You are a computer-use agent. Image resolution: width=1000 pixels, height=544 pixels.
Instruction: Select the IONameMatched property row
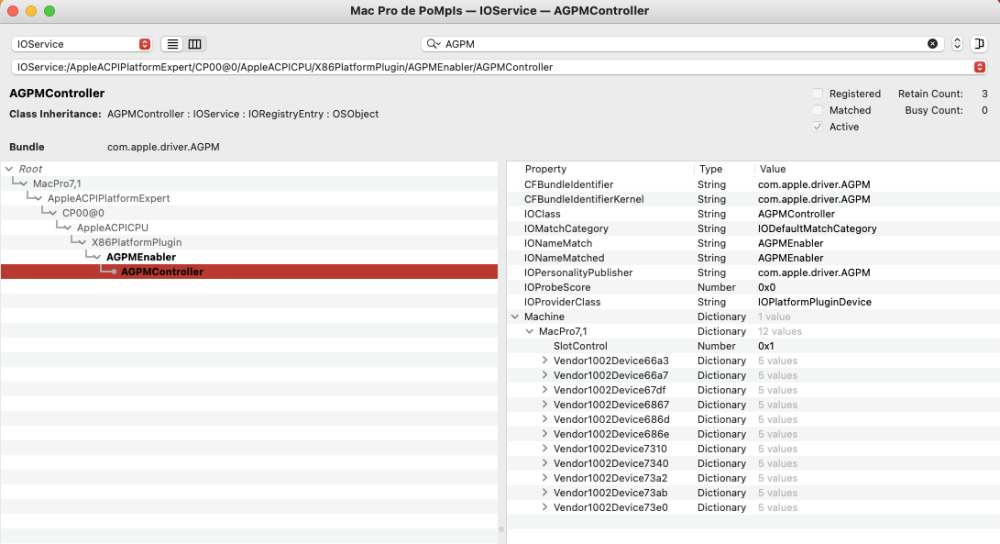[x=753, y=258]
